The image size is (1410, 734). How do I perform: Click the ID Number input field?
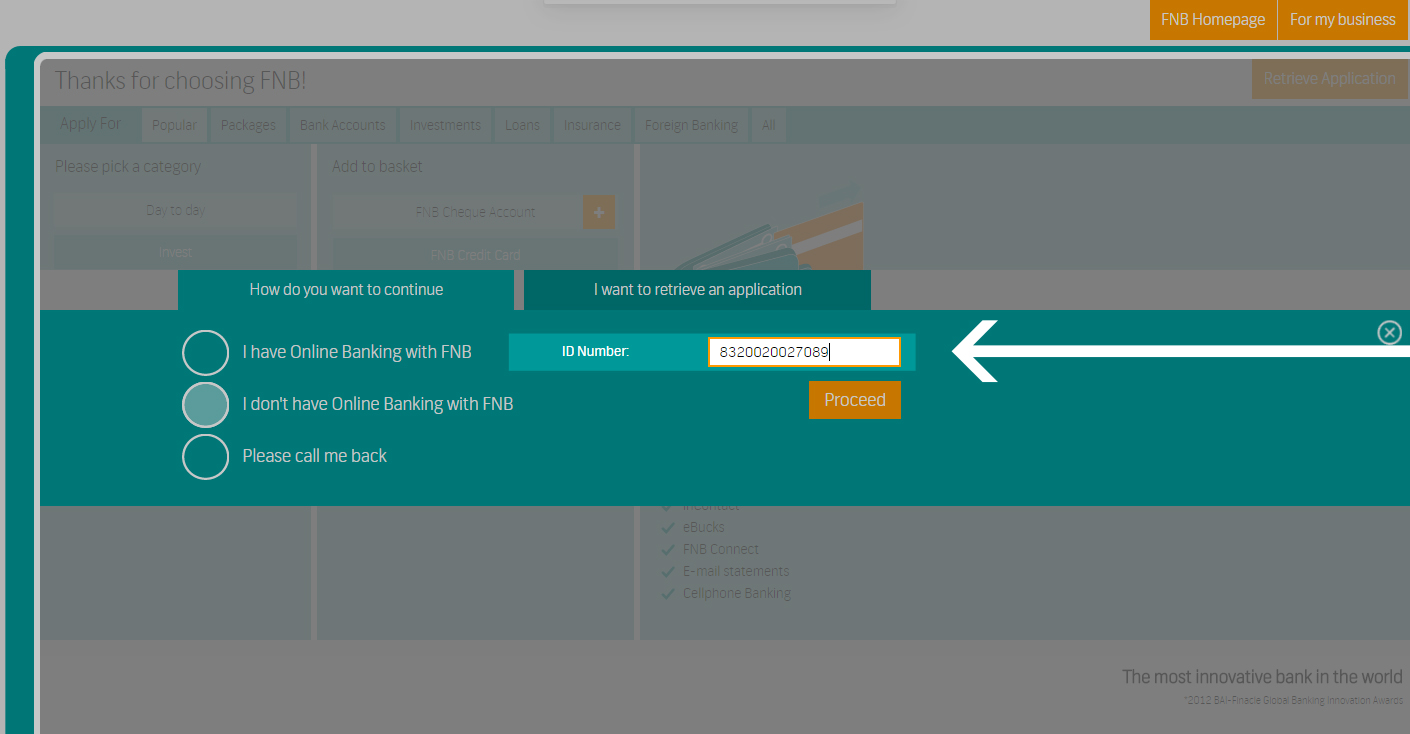click(x=803, y=352)
